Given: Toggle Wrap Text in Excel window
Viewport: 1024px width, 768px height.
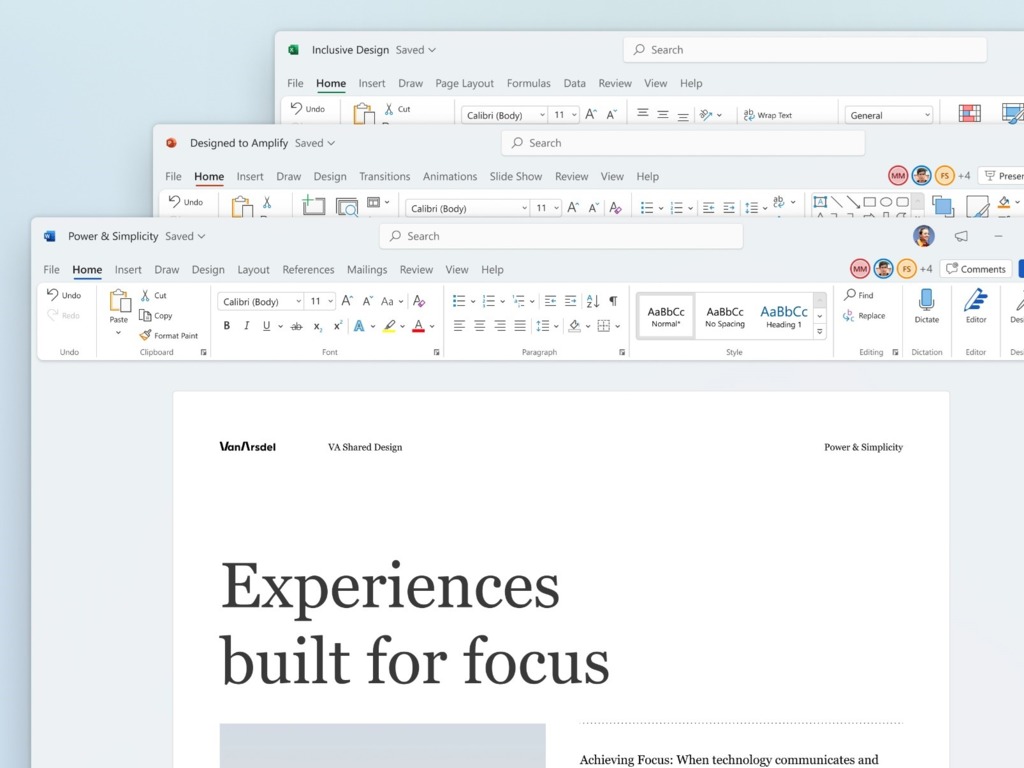Looking at the screenshot, I should (x=767, y=115).
